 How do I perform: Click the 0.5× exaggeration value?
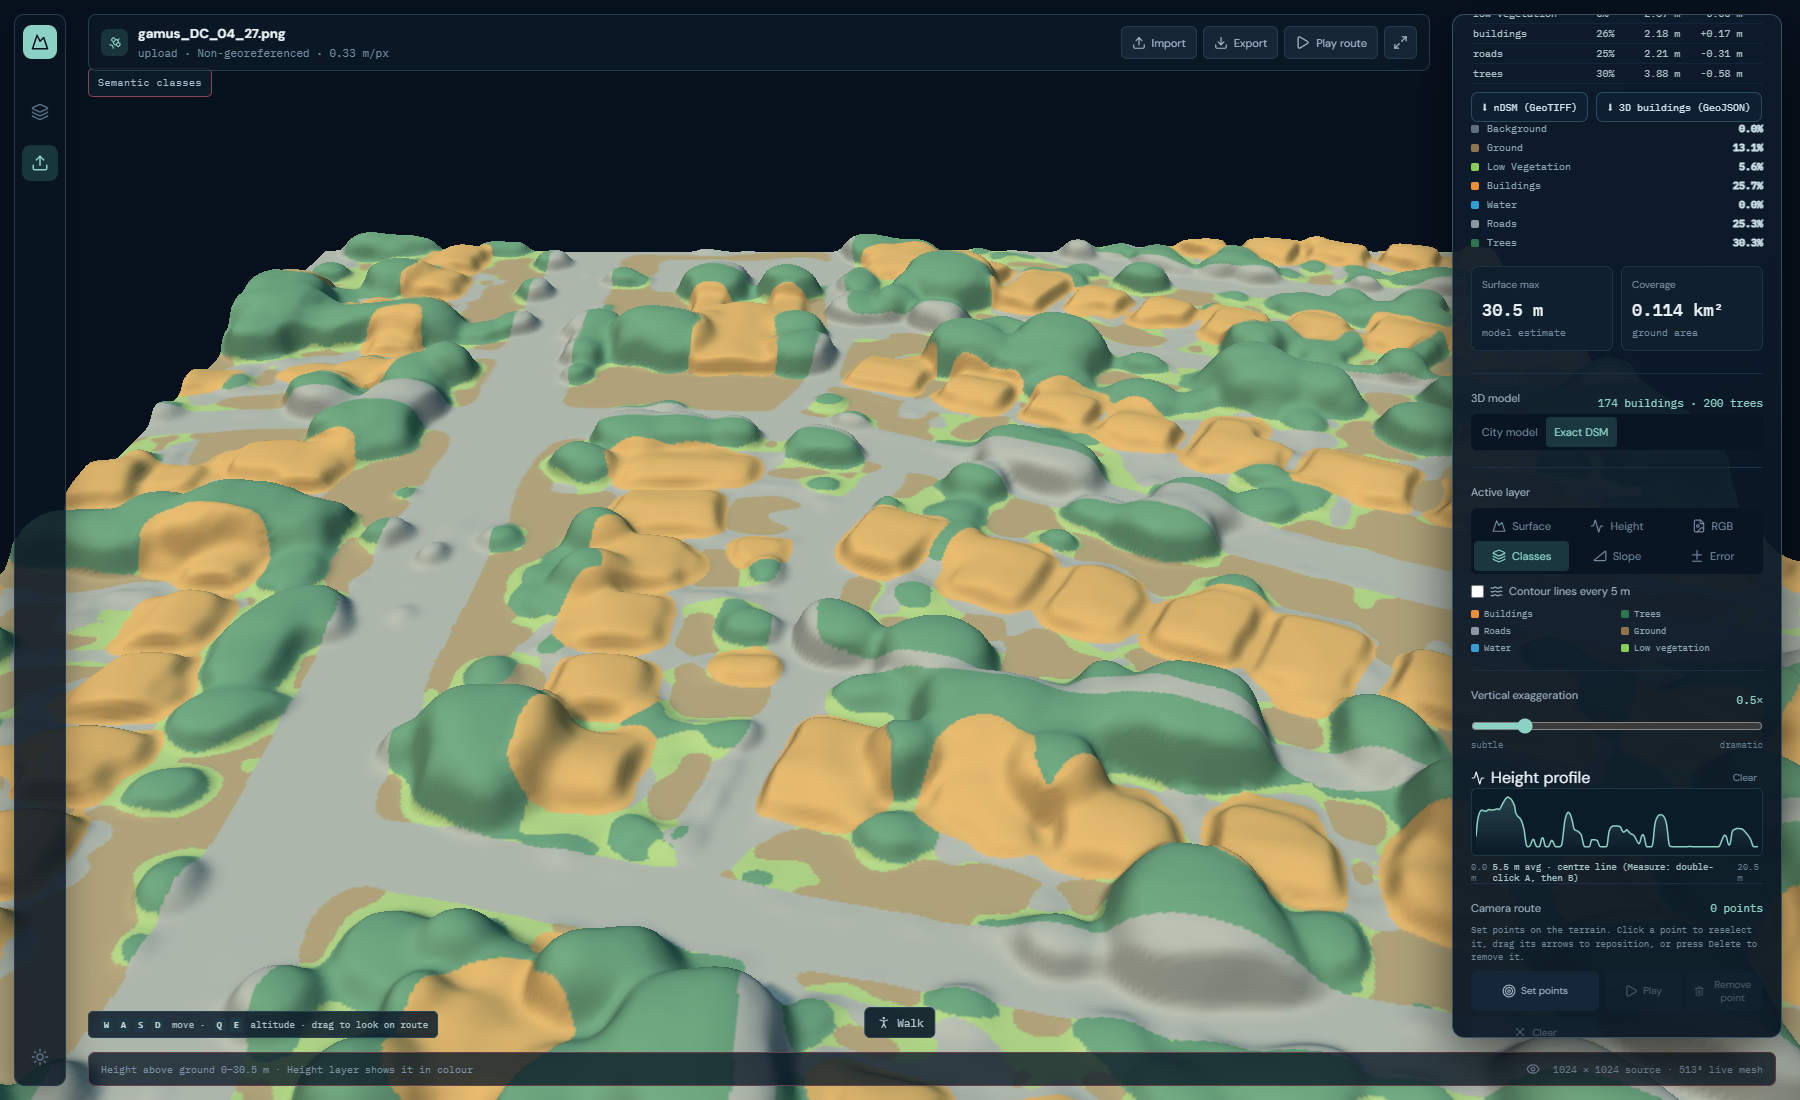[1749, 700]
